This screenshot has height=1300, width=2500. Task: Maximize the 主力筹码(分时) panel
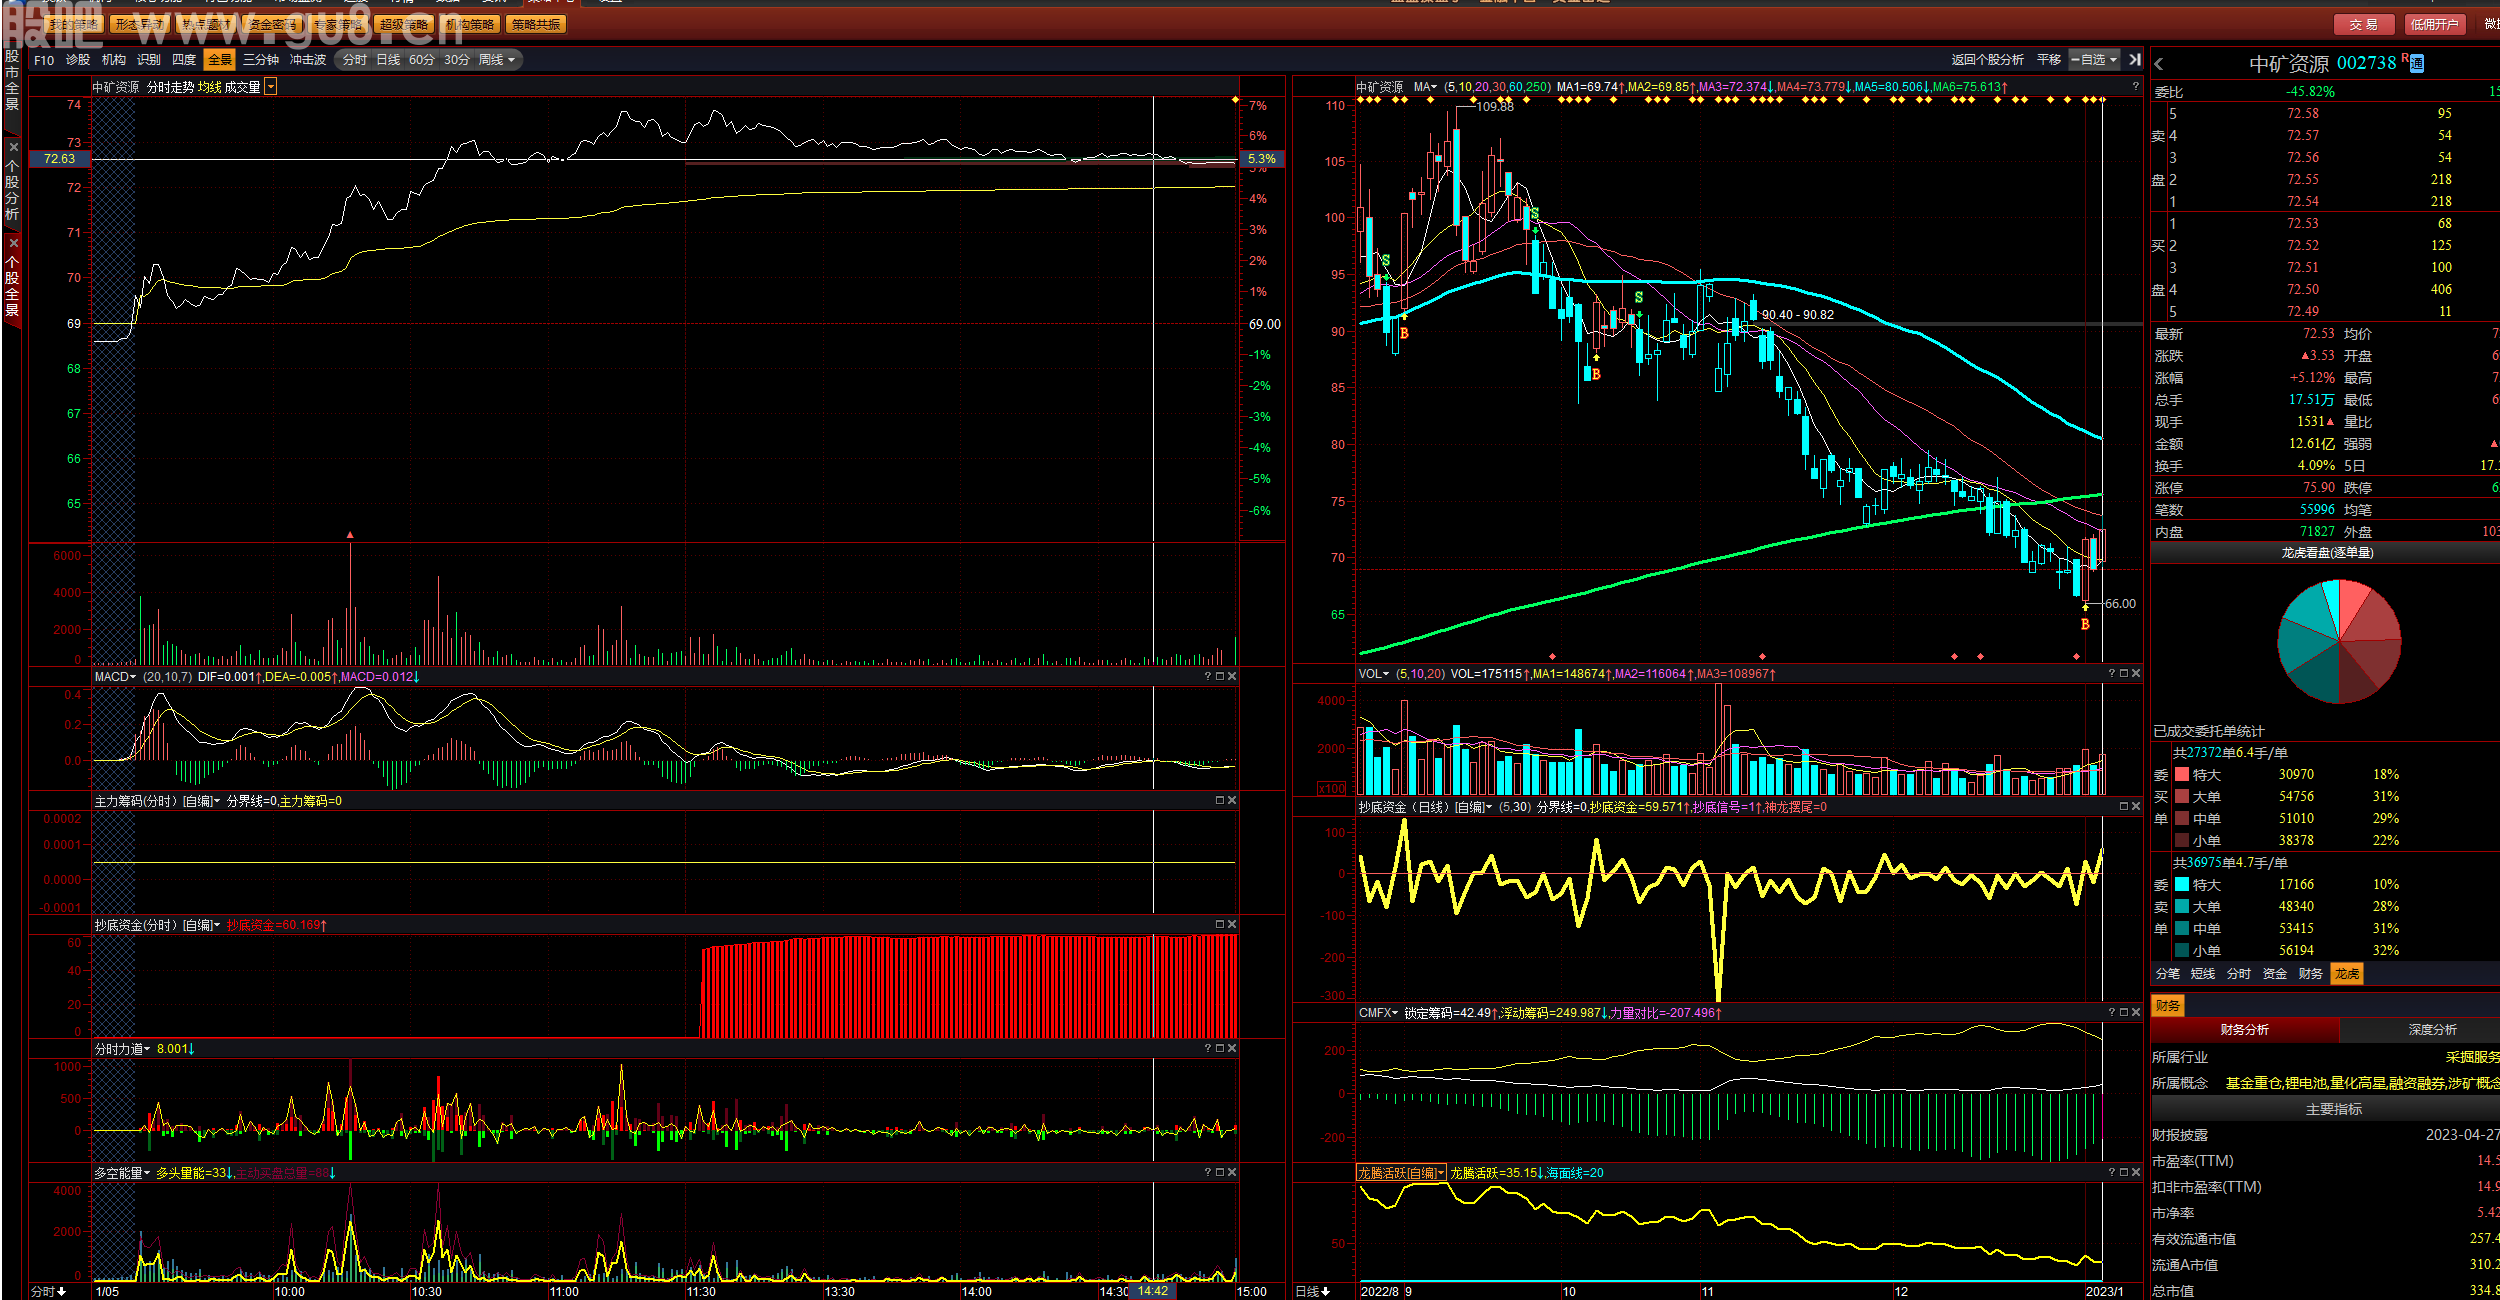[x=1220, y=801]
